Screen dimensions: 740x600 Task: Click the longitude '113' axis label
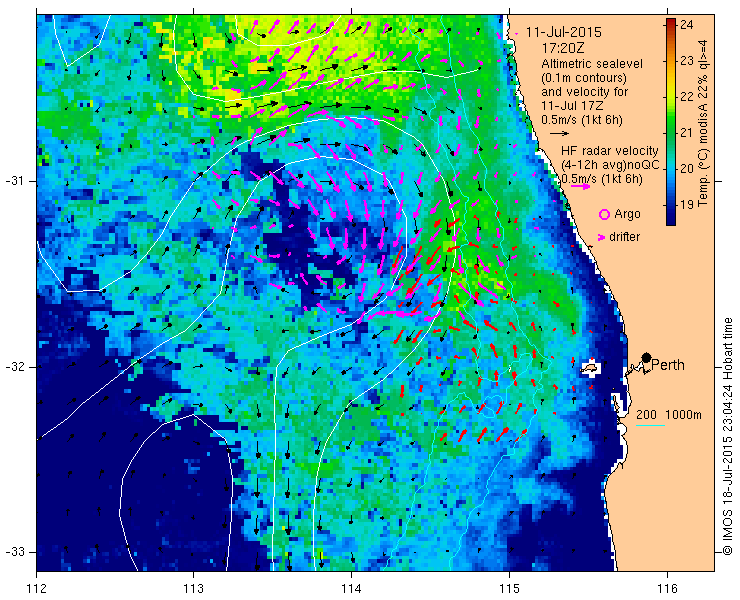point(193,588)
